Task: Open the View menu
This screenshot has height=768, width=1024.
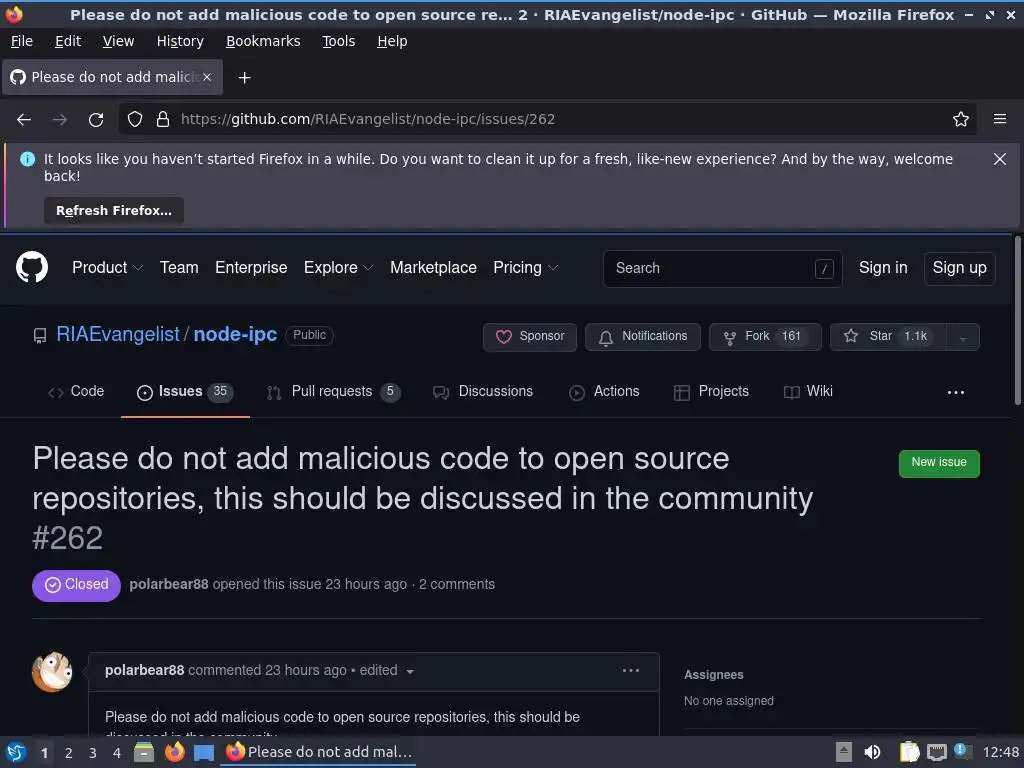Action: click(x=118, y=41)
